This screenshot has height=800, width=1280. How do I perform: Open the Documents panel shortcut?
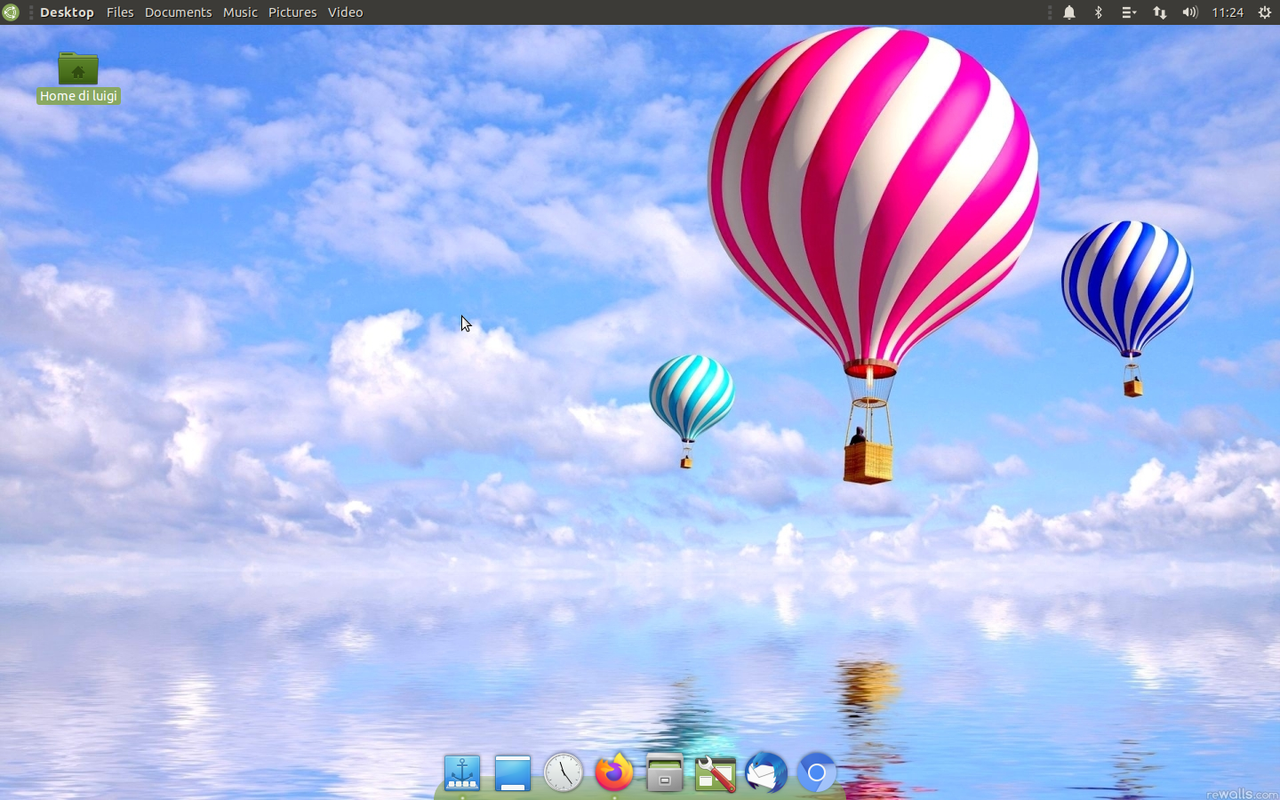pyautogui.click(x=178, y=12)
